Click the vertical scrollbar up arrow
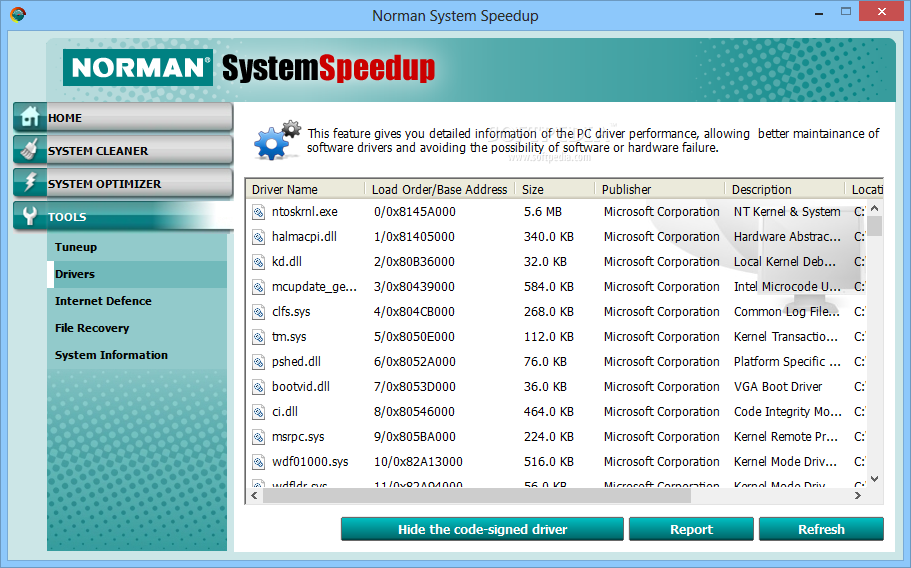The width and height of the screenshot is (911, 568). click(875, 208)
